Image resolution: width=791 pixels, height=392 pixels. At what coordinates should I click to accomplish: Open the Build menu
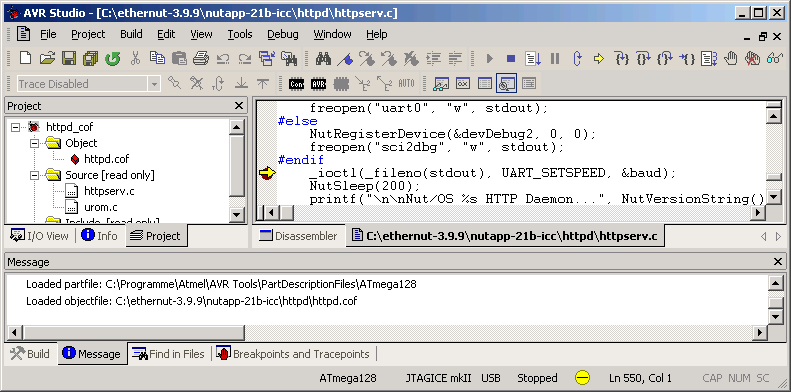click(x=131, y=34)
